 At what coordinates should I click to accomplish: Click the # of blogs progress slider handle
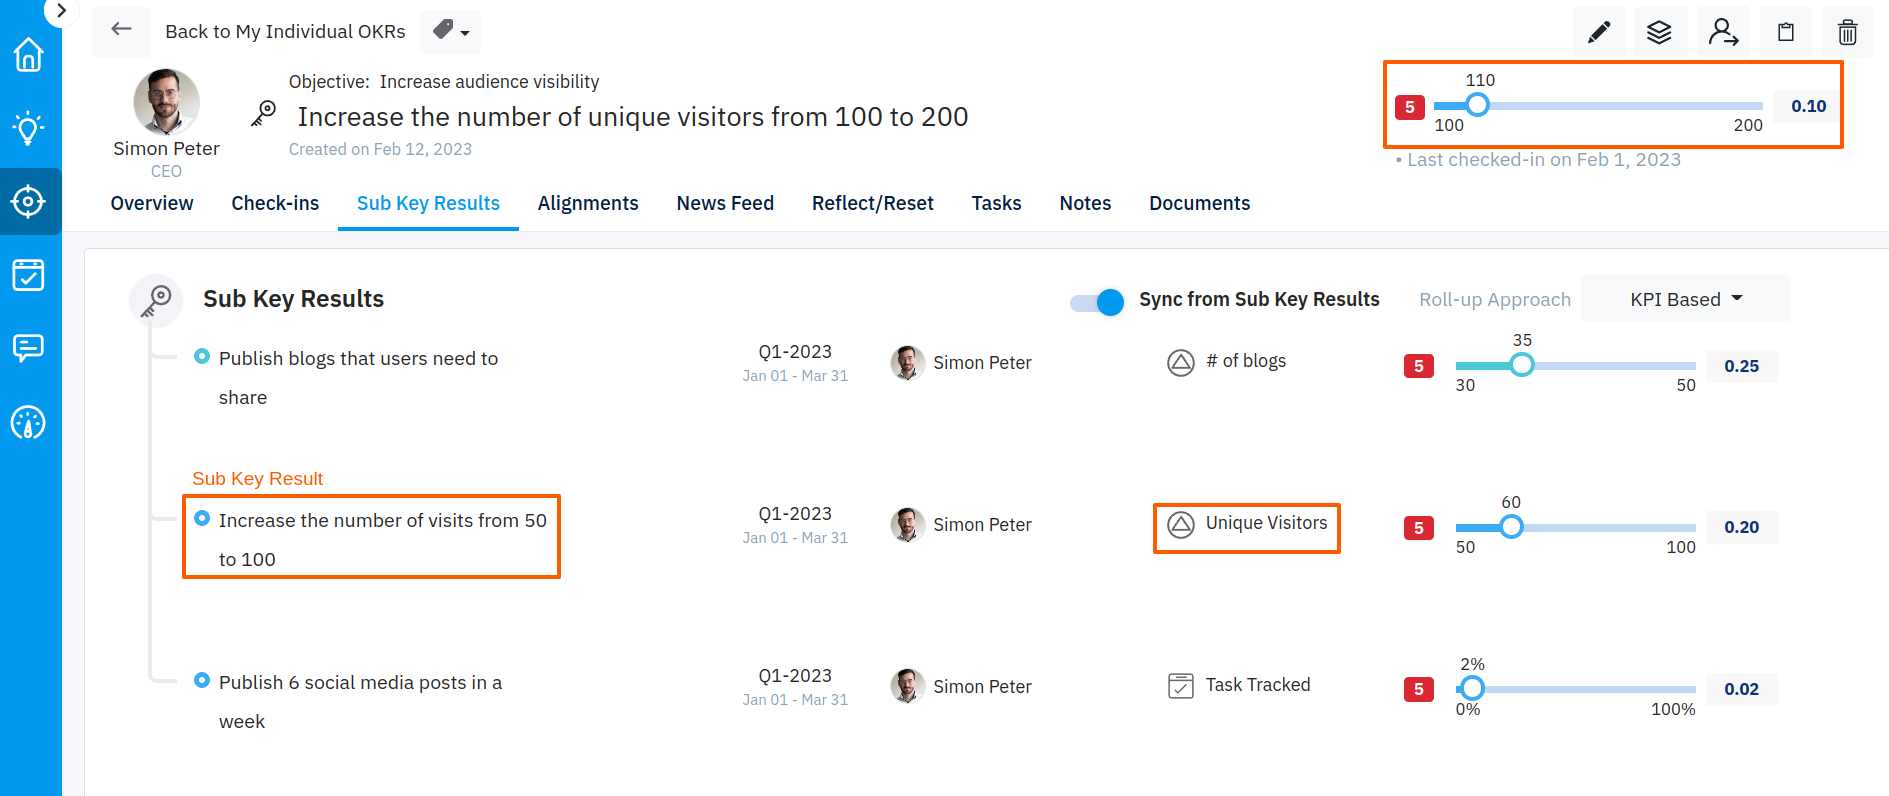1522,366
